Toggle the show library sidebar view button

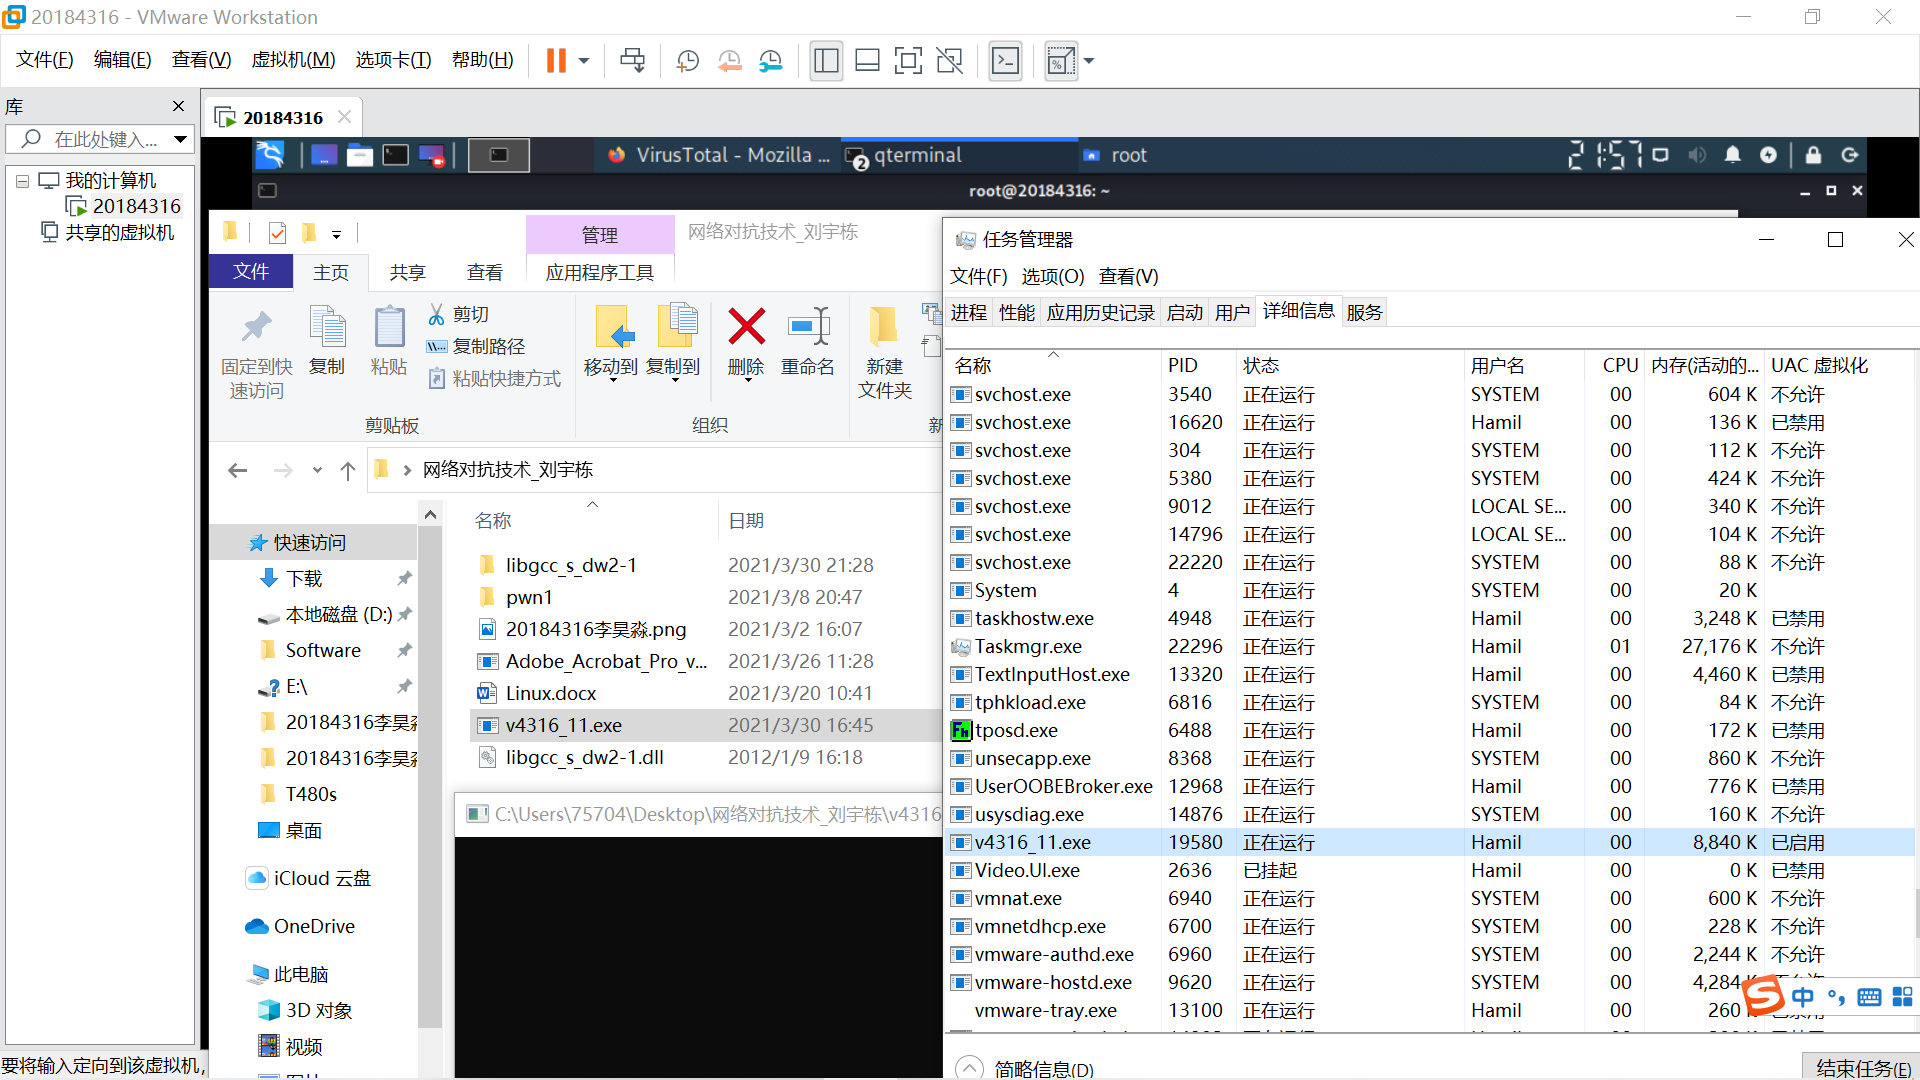point(826,61)
